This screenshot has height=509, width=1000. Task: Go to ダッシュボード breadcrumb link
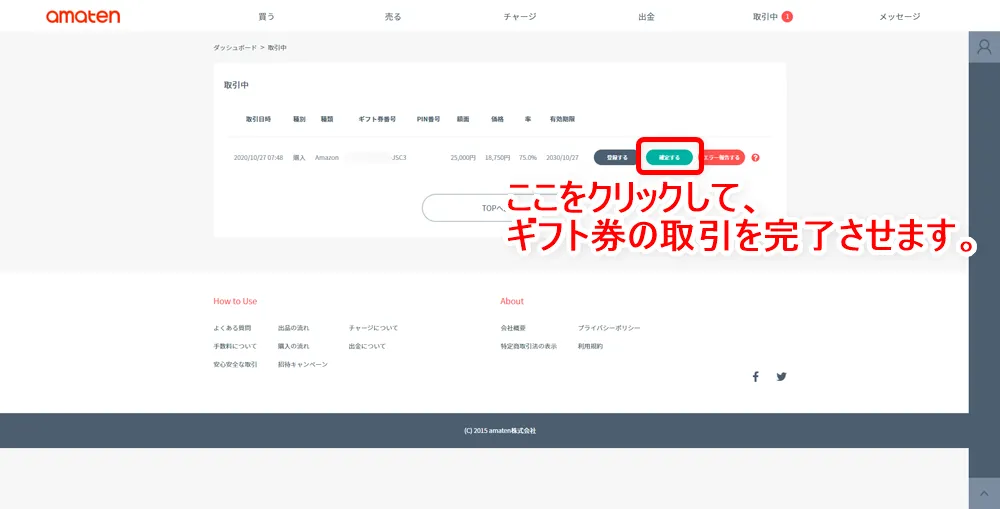235,48
